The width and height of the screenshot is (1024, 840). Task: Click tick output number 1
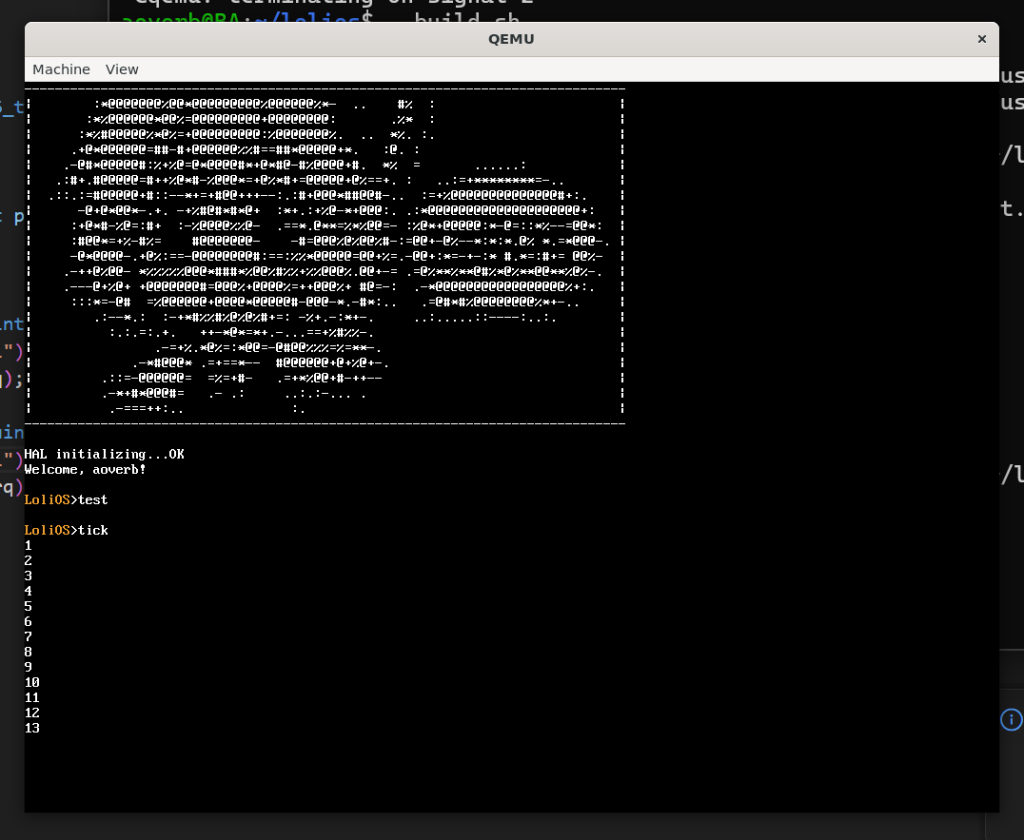pyautogui.click(x=28, y=546)
